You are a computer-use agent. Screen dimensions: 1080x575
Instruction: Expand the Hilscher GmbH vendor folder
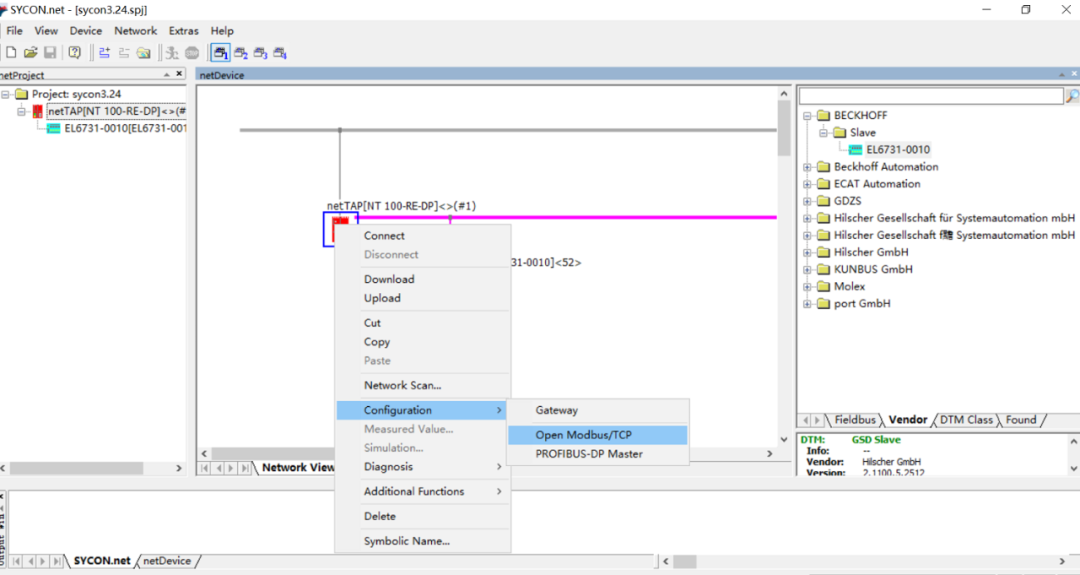click(x=807, y=252)
